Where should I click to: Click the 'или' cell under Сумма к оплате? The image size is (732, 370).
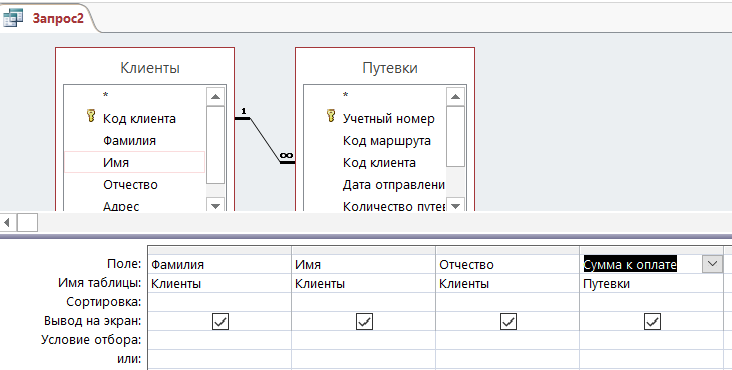pos(652,359)
